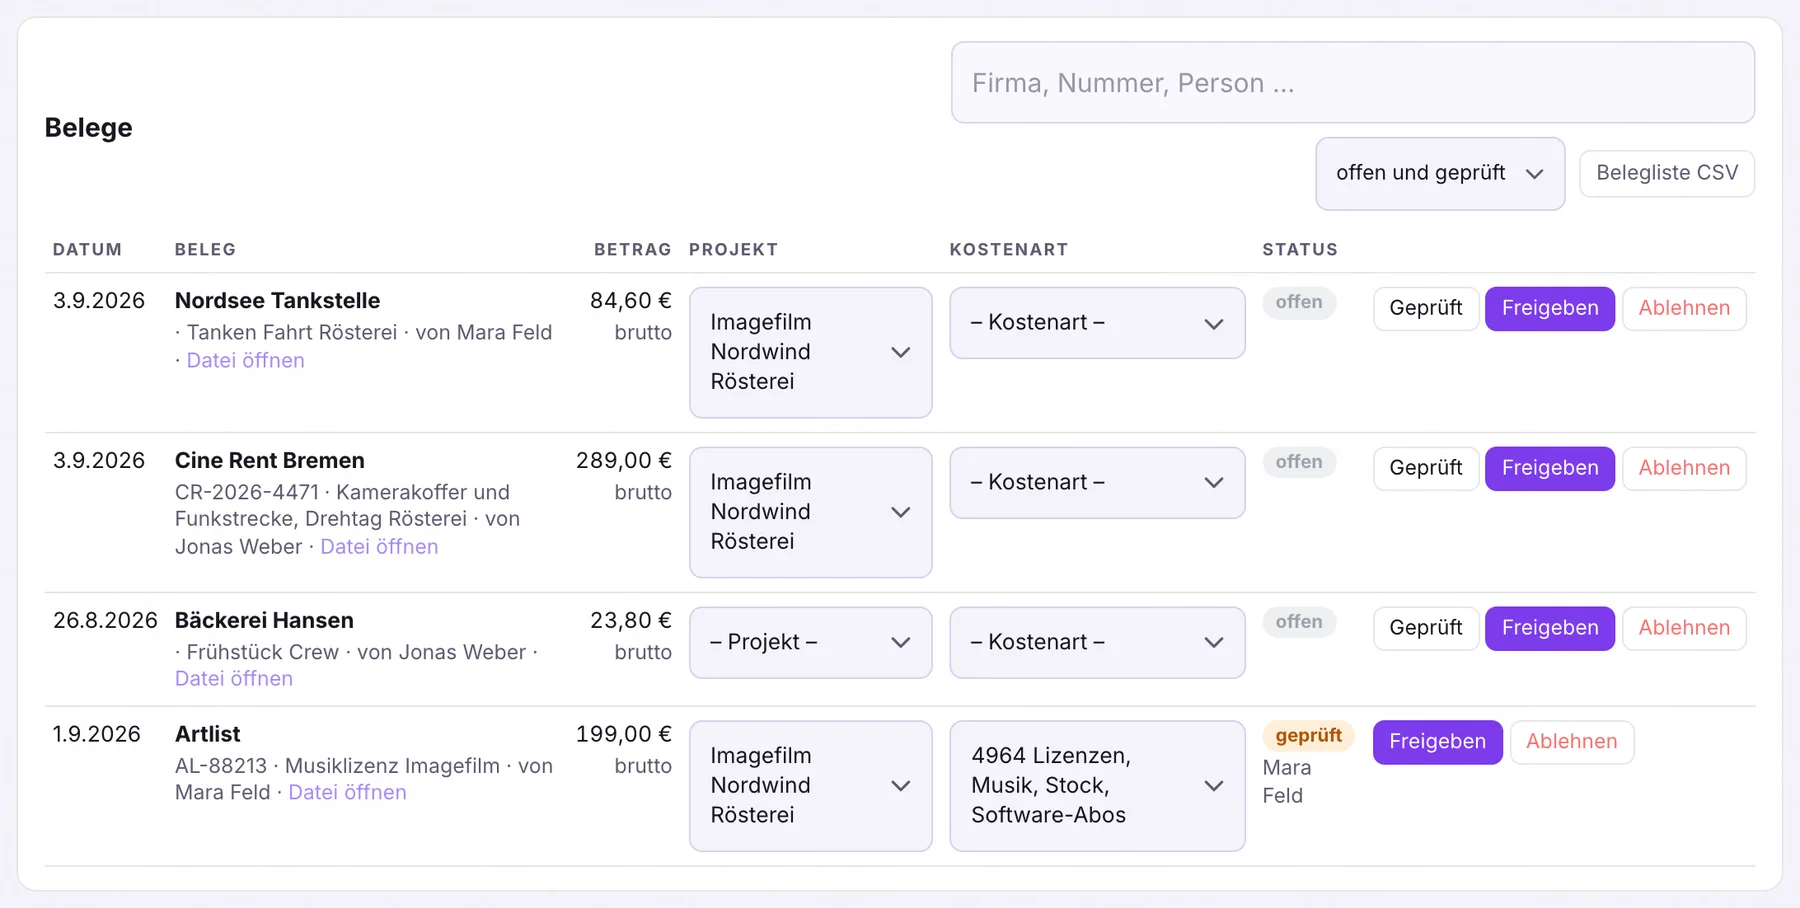Mark Bäckerei Hansen receipt as Geprüft
Screen dimensions: 1800x908
[1426, 628]
